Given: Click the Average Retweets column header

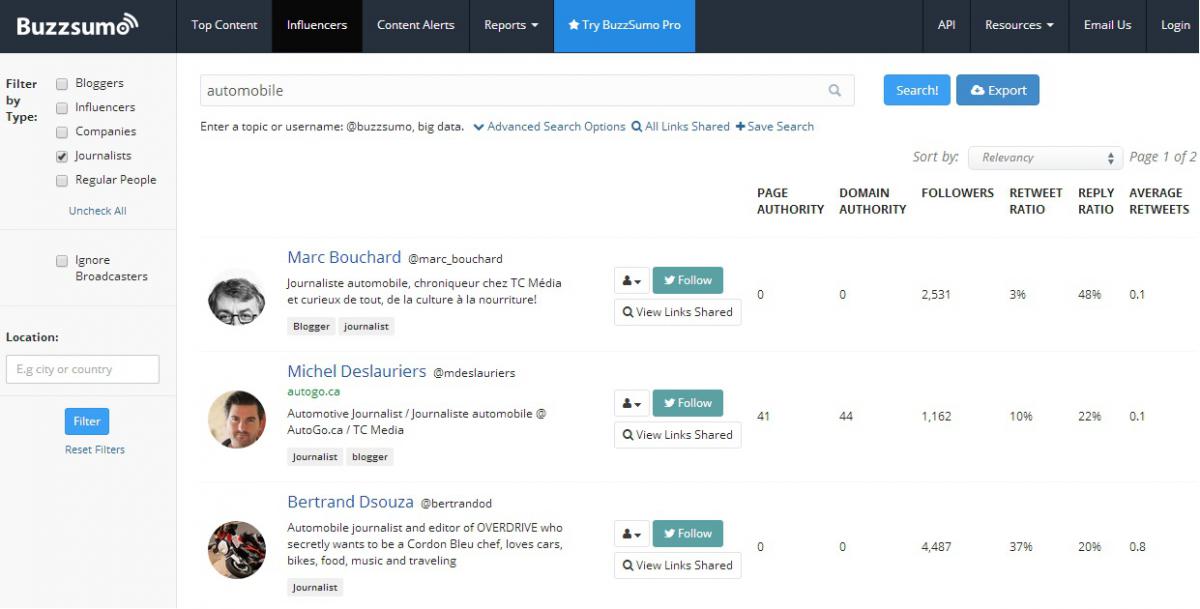Looking at the screenshot, I should pyautogui.click(x=1159, y=201).
